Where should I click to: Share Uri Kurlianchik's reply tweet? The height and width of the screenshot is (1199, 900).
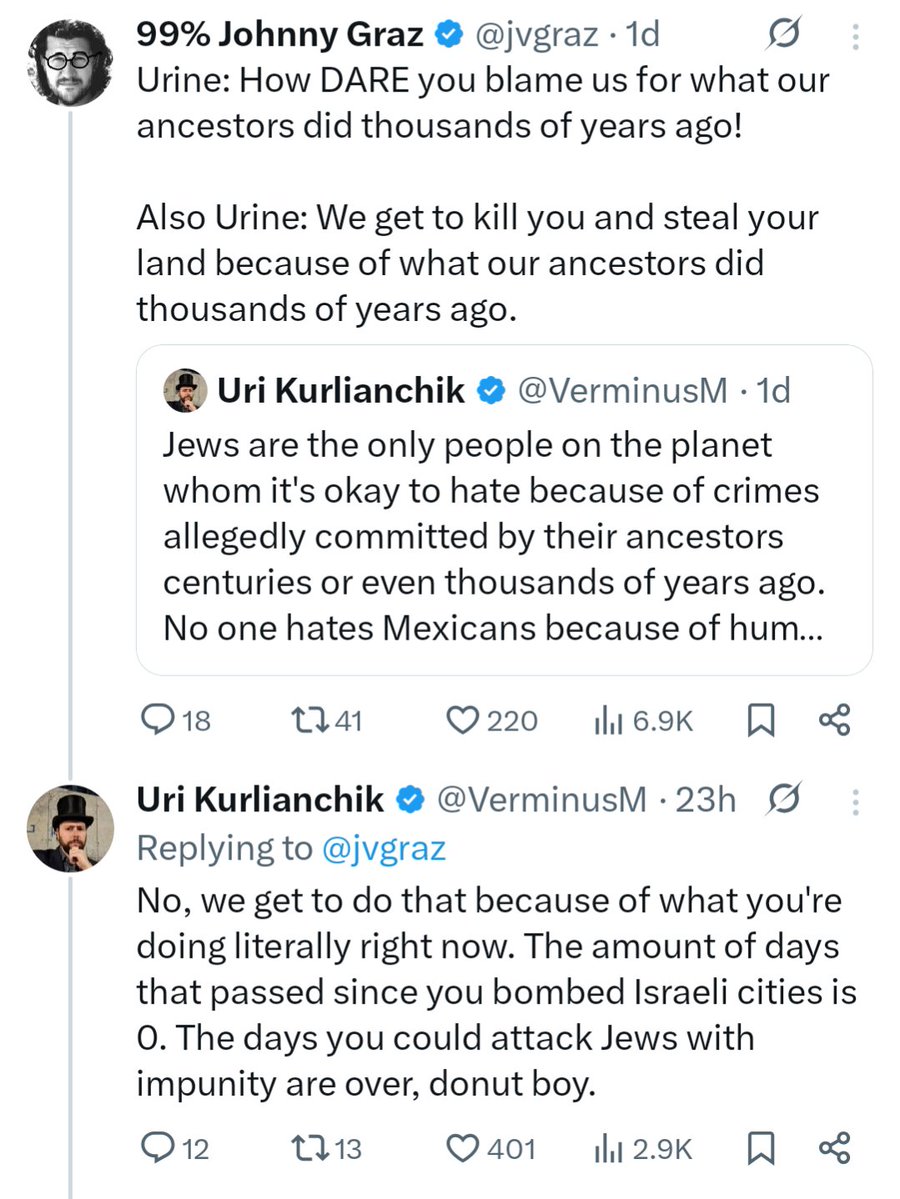(x=834, y=1149)
